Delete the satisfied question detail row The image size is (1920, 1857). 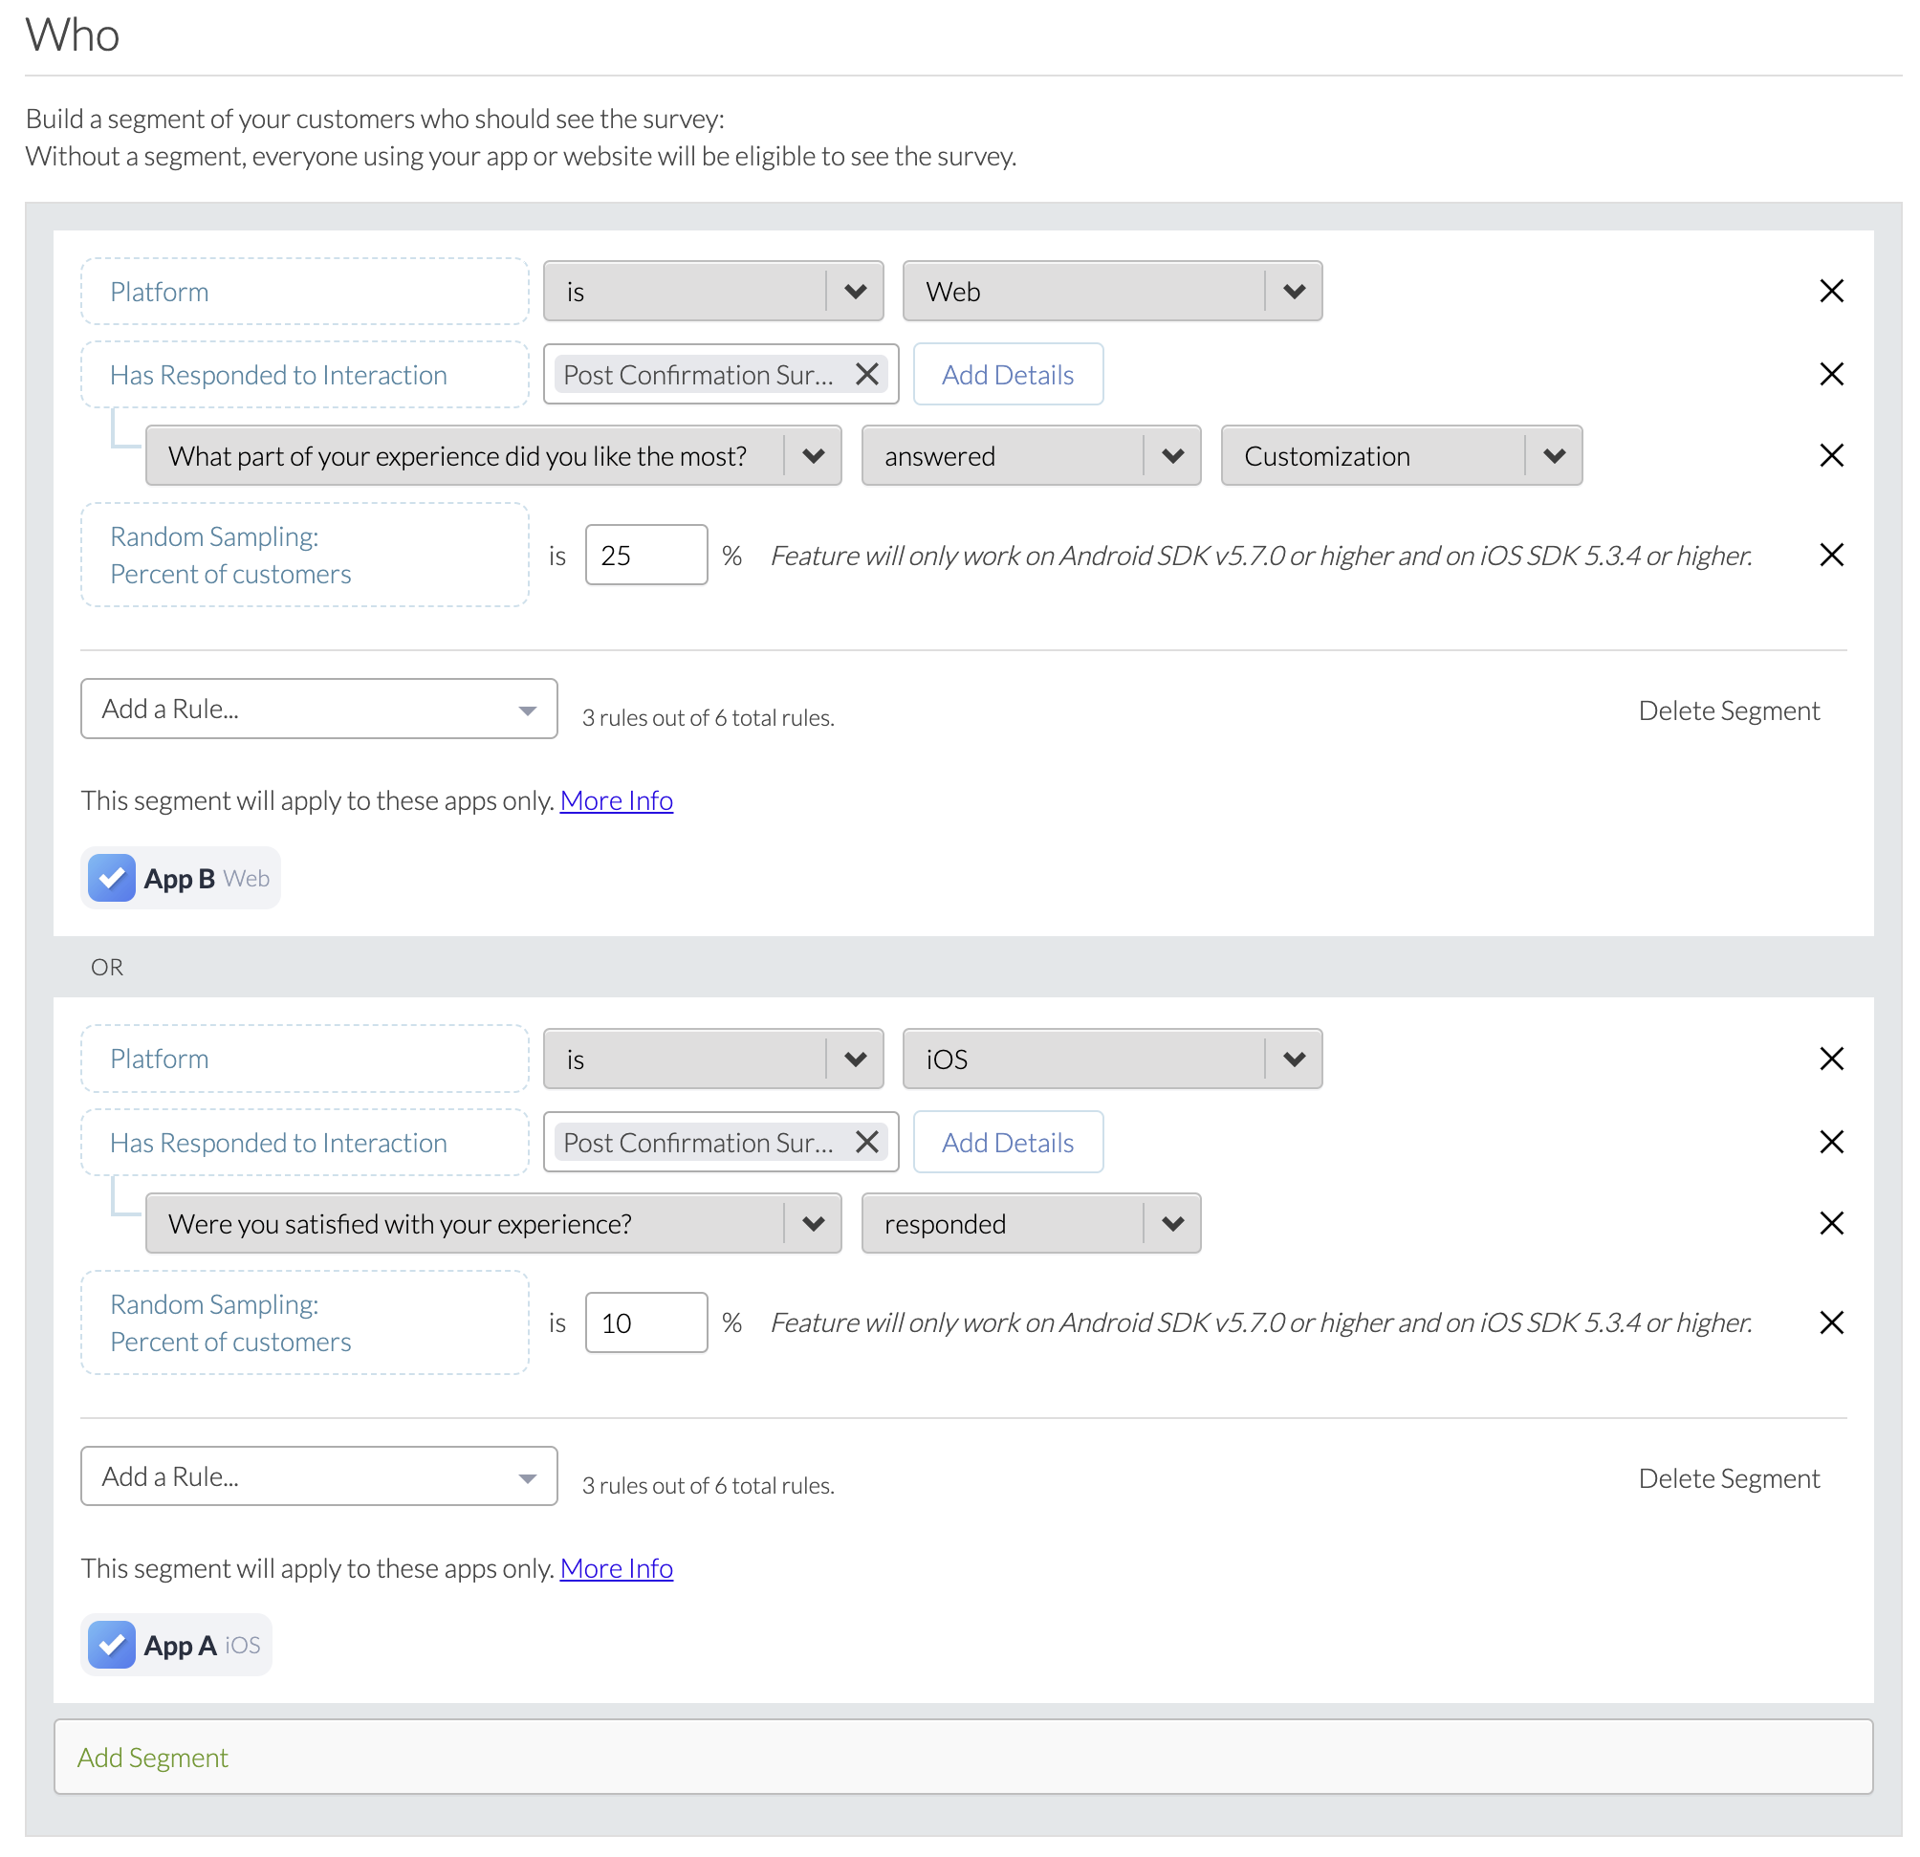pyautogui.click(x=1830, y=1223)
